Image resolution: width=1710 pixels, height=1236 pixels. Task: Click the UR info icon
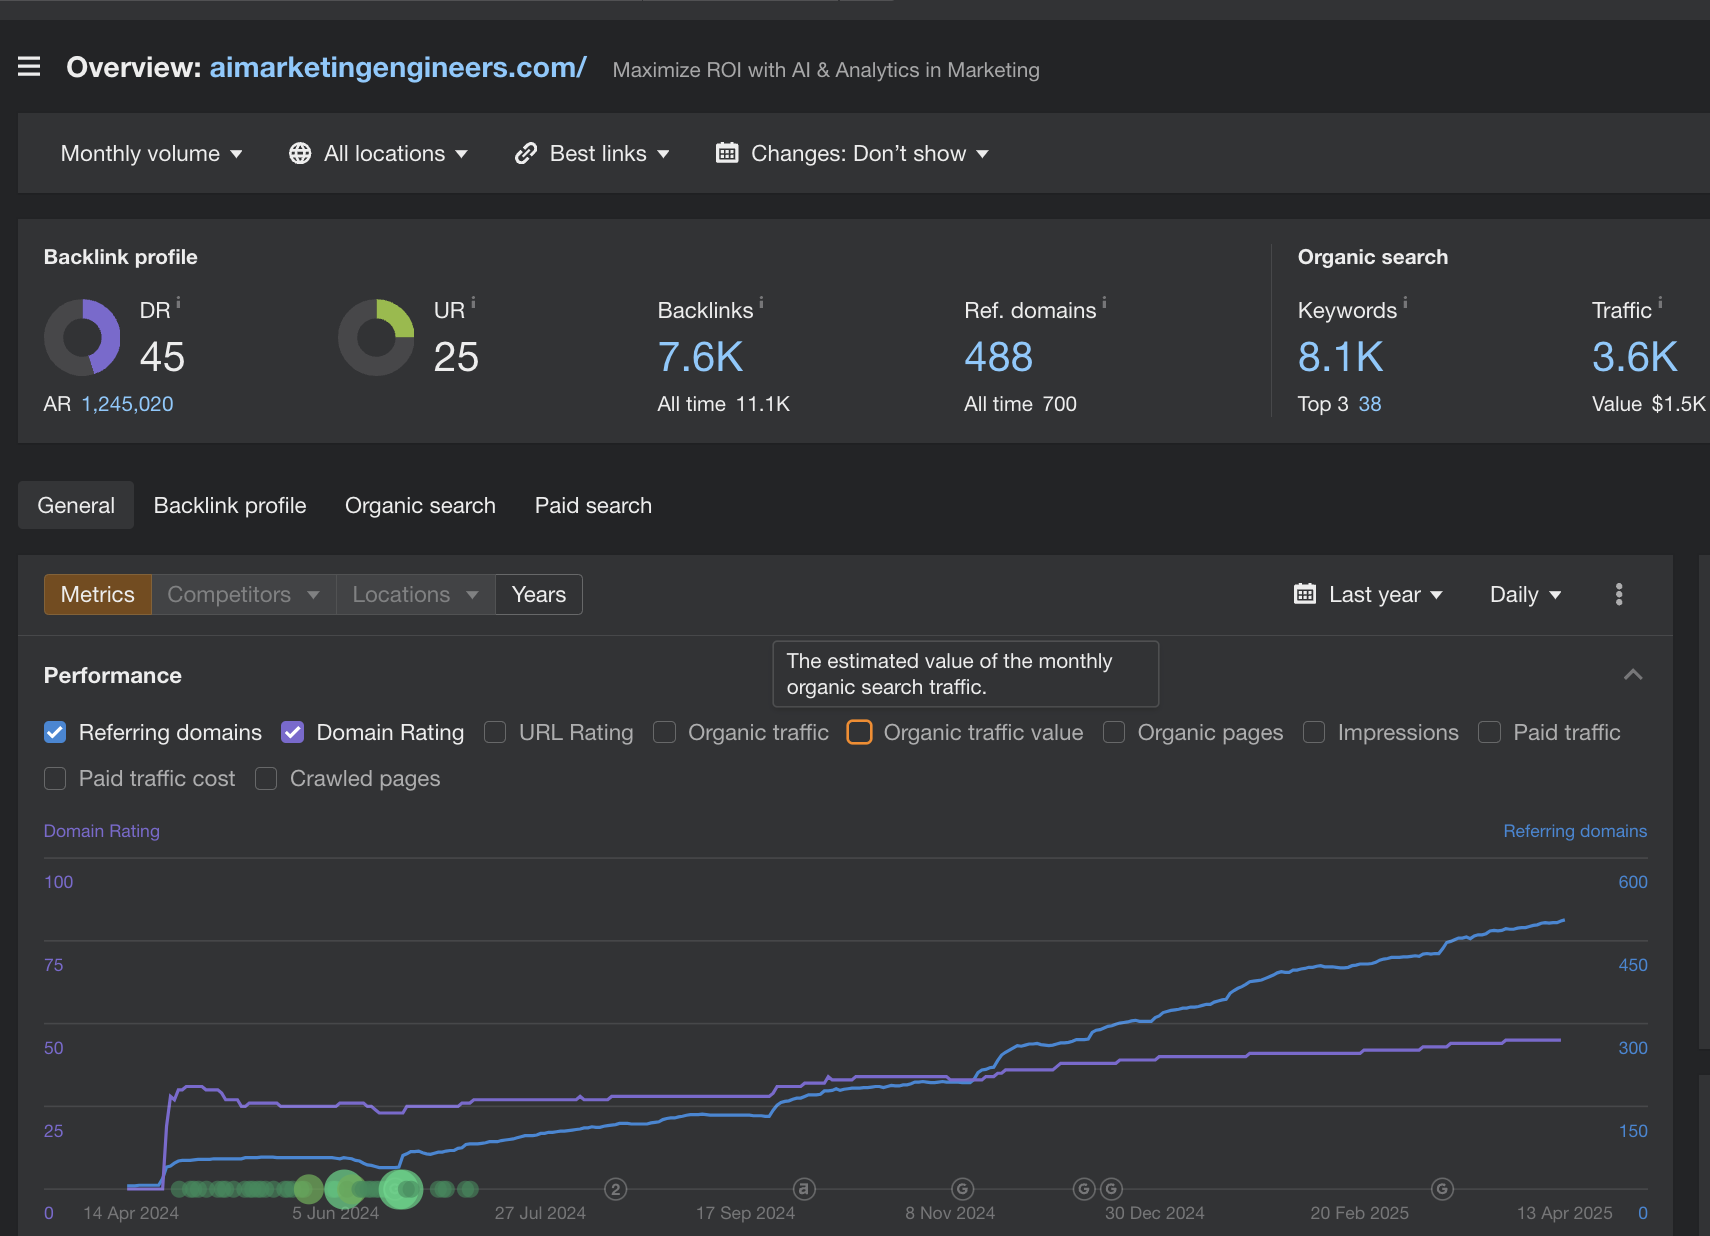pyautogui.click(x=473, y=302)
